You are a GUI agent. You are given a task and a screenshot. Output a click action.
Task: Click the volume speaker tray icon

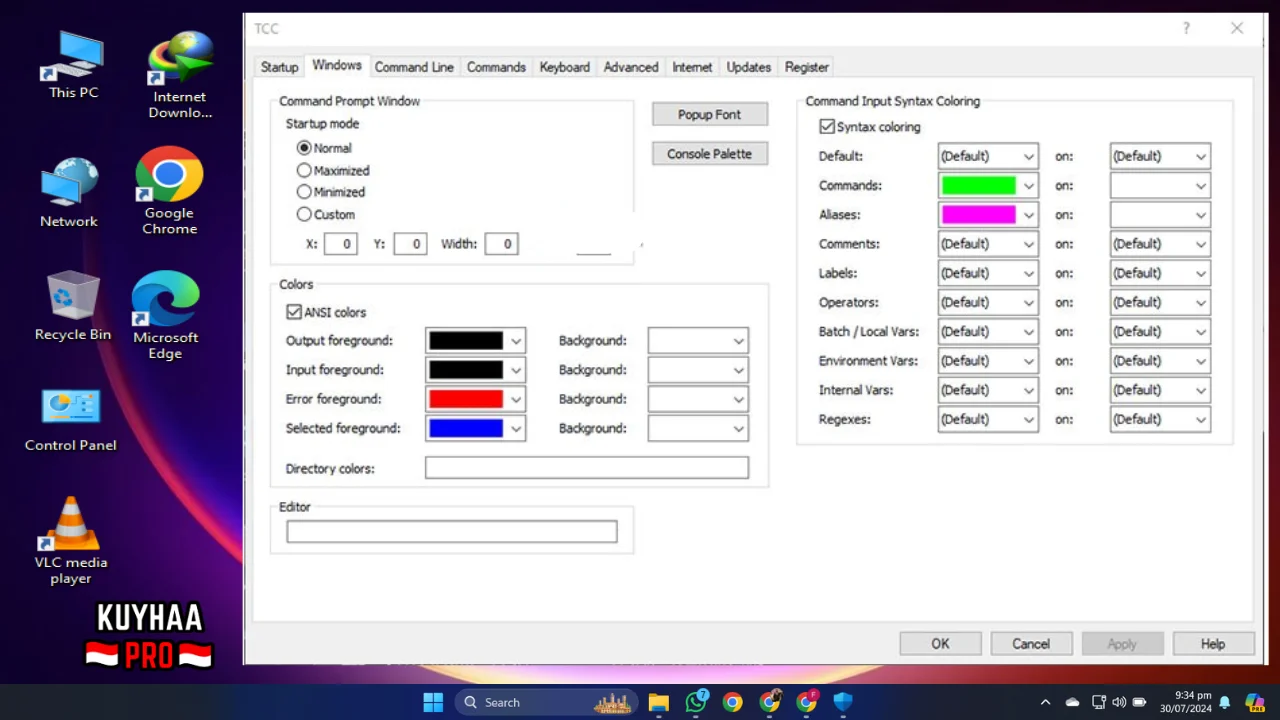point(1119,702)
